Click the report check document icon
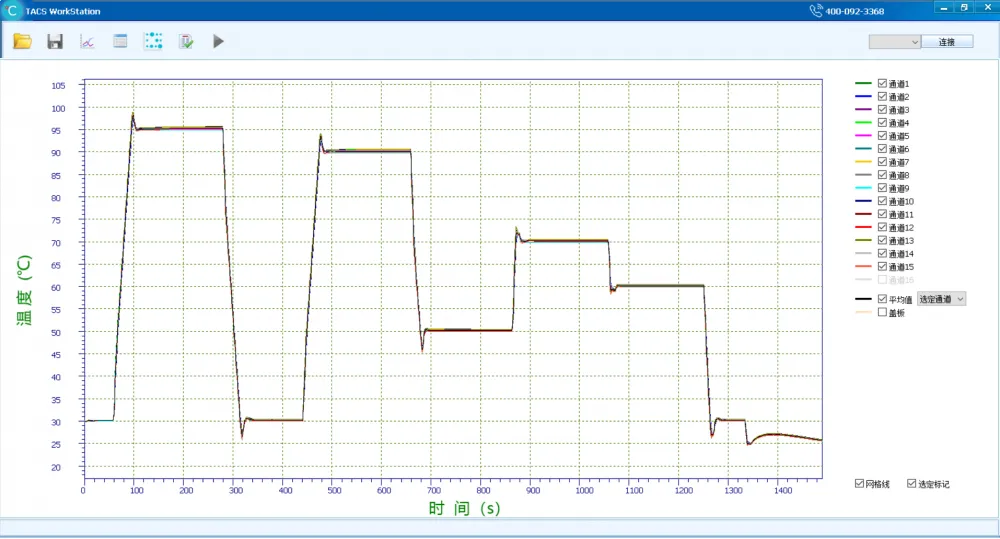The image size is (1000, 539). pos(186,41)
